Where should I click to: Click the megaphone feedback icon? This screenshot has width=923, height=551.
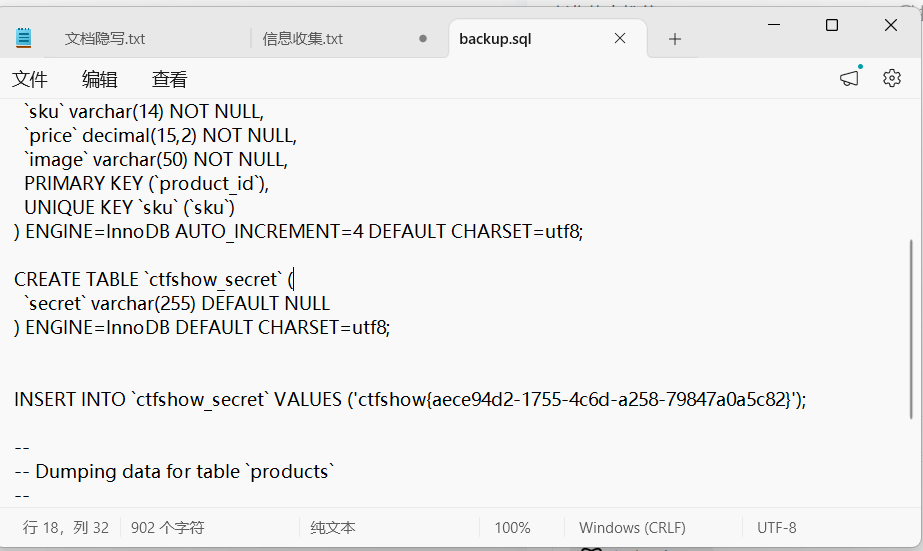(x=849, y=78)
